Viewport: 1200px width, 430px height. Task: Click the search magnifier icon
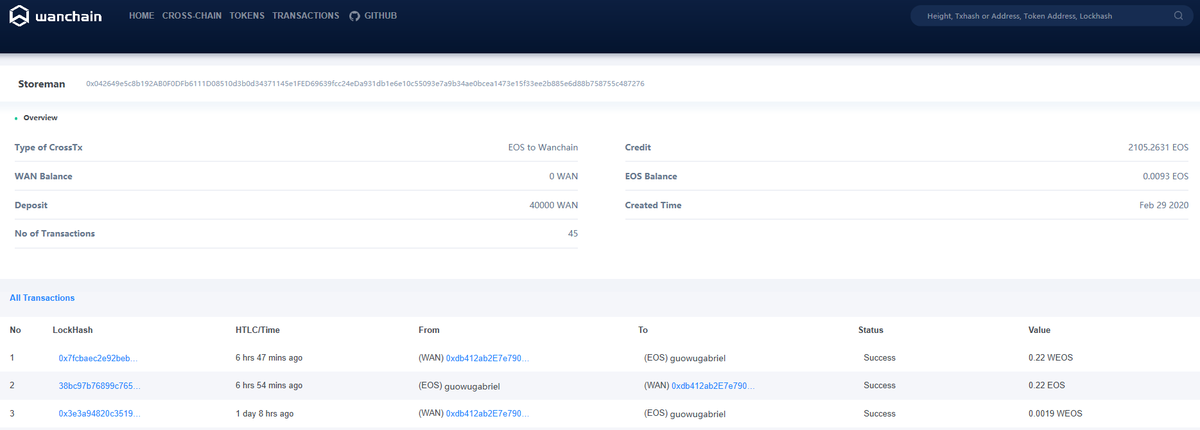click(x=1178, y=16)
